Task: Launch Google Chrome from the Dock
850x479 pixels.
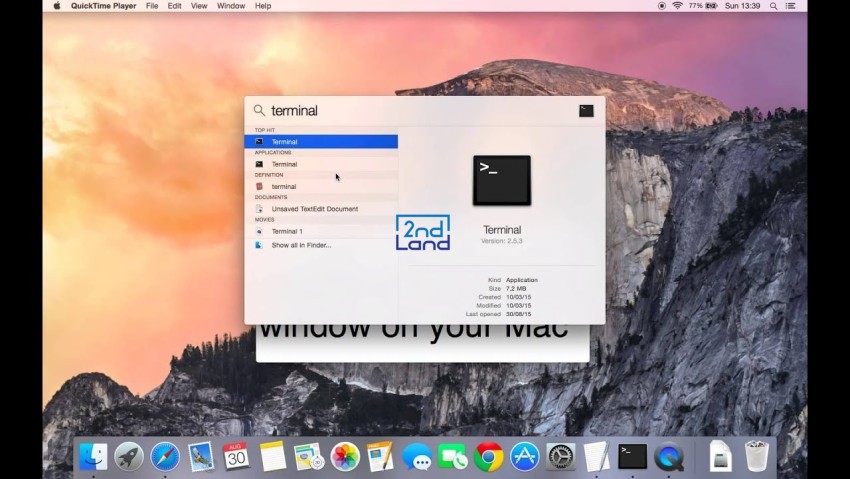Action: coord(488,456)
